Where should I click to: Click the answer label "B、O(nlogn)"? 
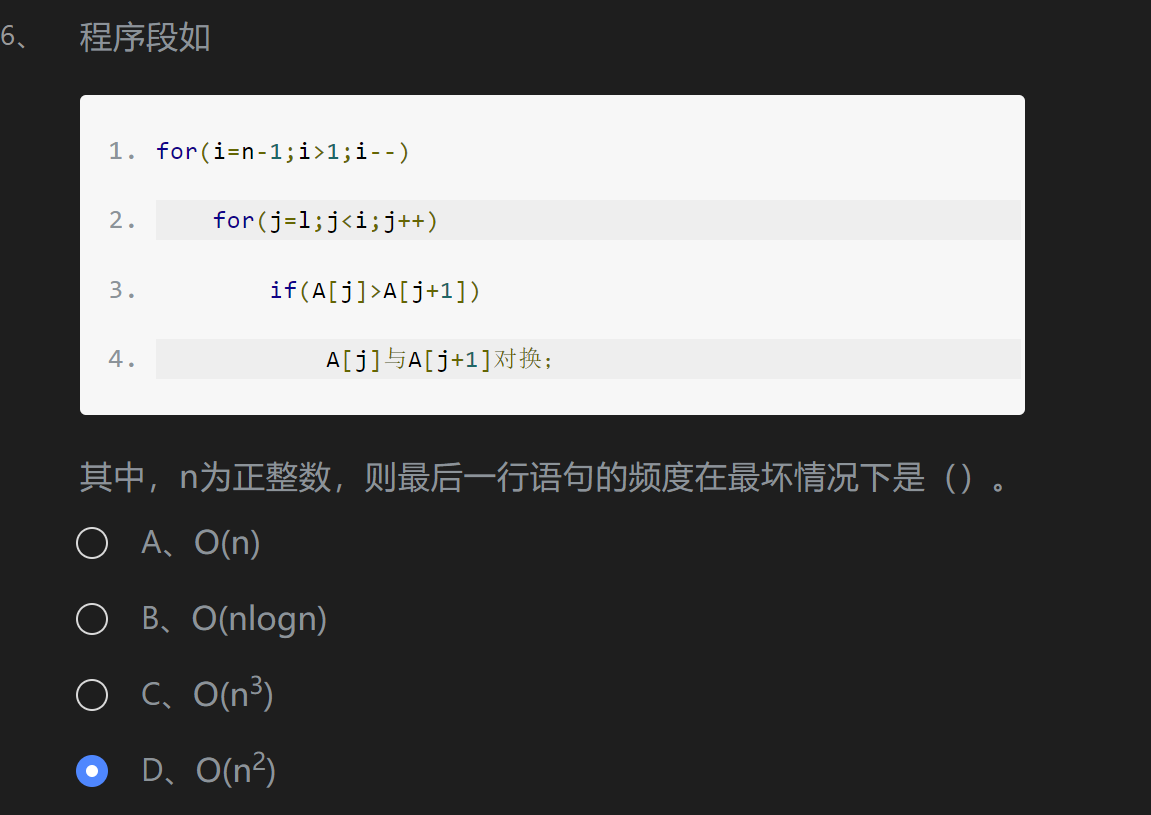[x=234, y=619]
